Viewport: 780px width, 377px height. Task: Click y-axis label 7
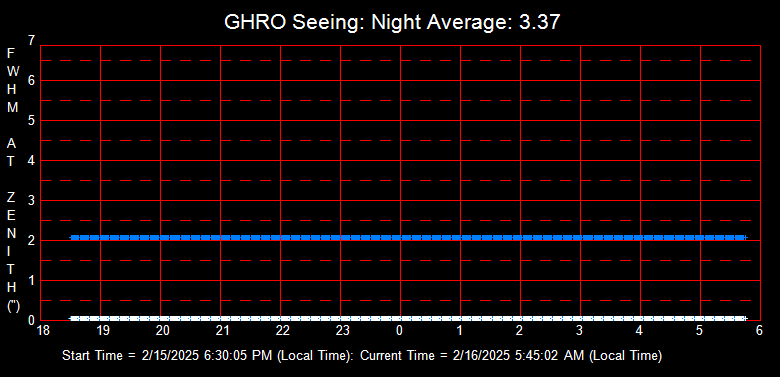(32, 40)
